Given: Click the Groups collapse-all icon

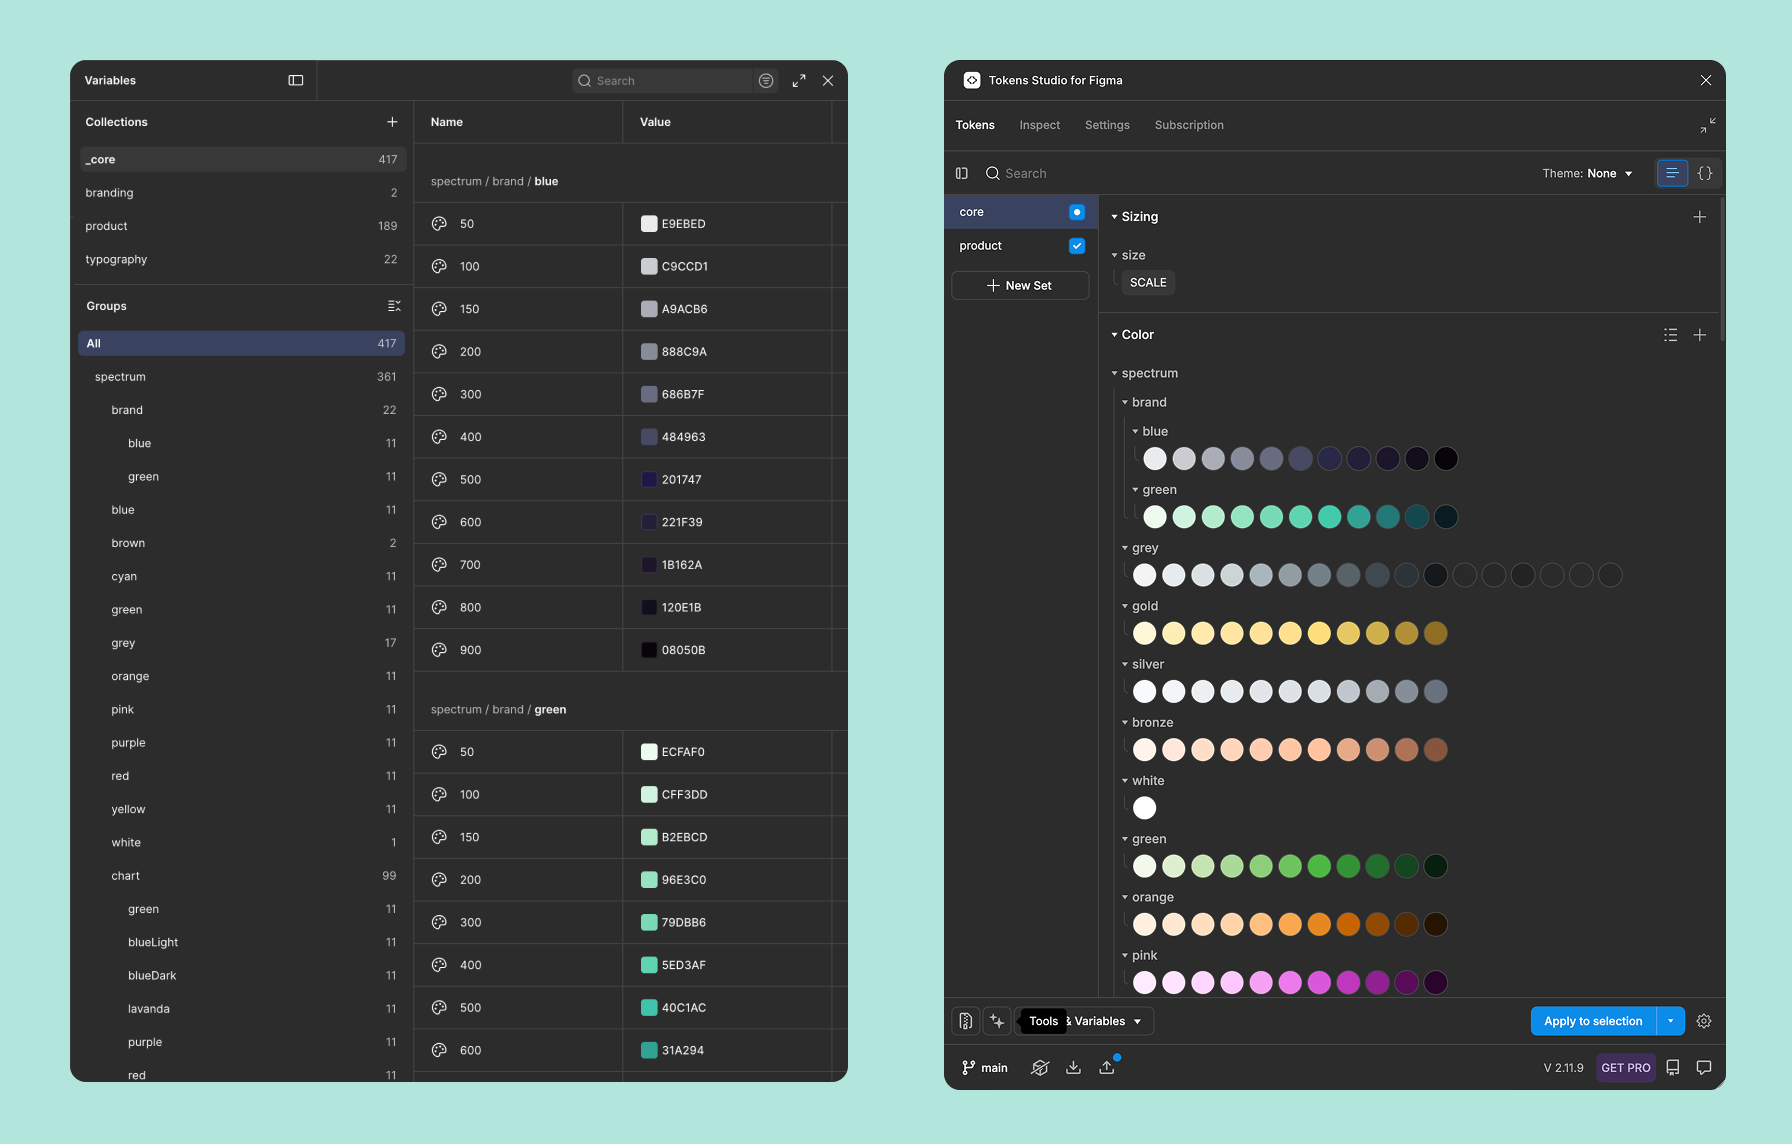Looking at the screenshot, I should [x=394, y=306].
